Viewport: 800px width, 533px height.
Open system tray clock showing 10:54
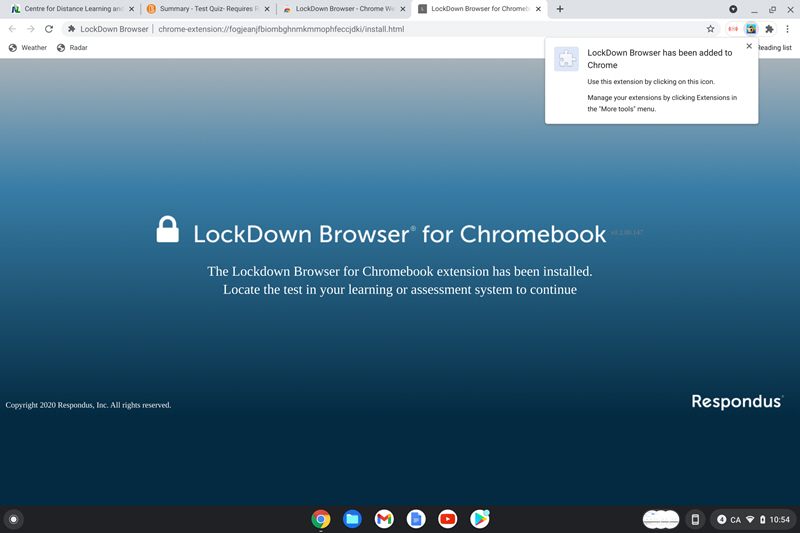click(780, 520)
